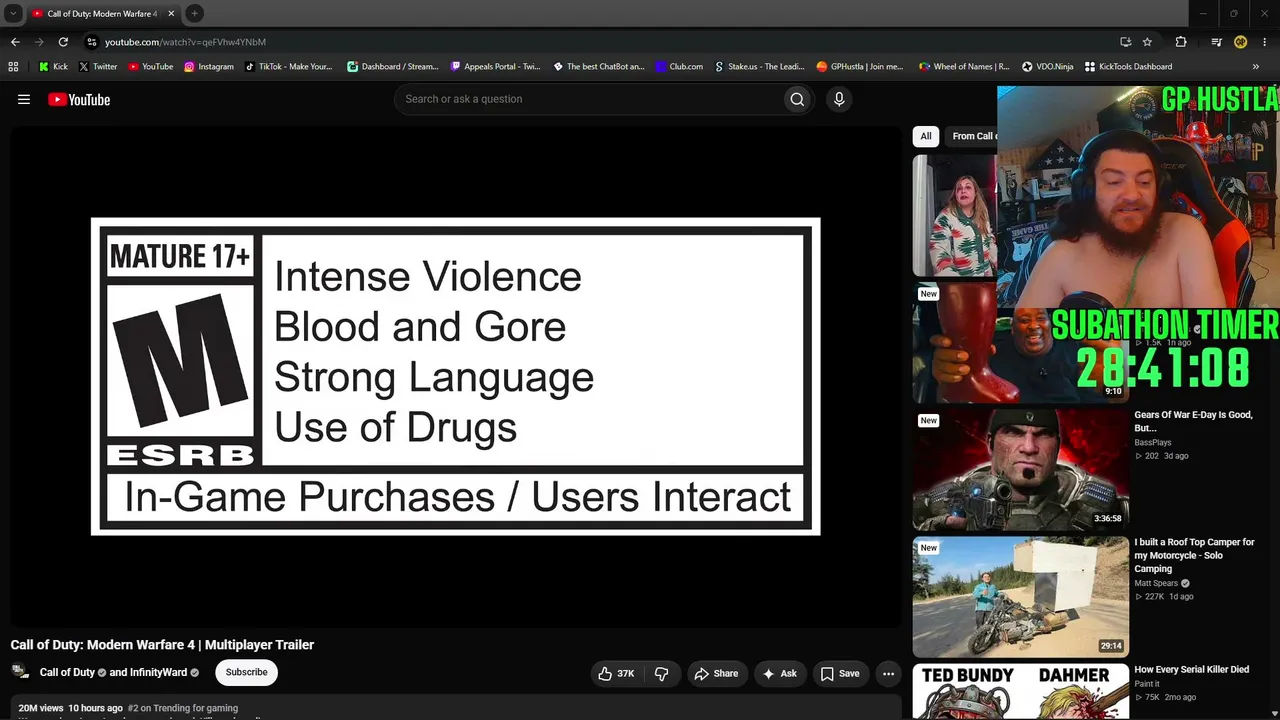Open the Ask AI button
Image resolution: width=1280 pixels, height=720 pixels.
[x=780, y=674]
